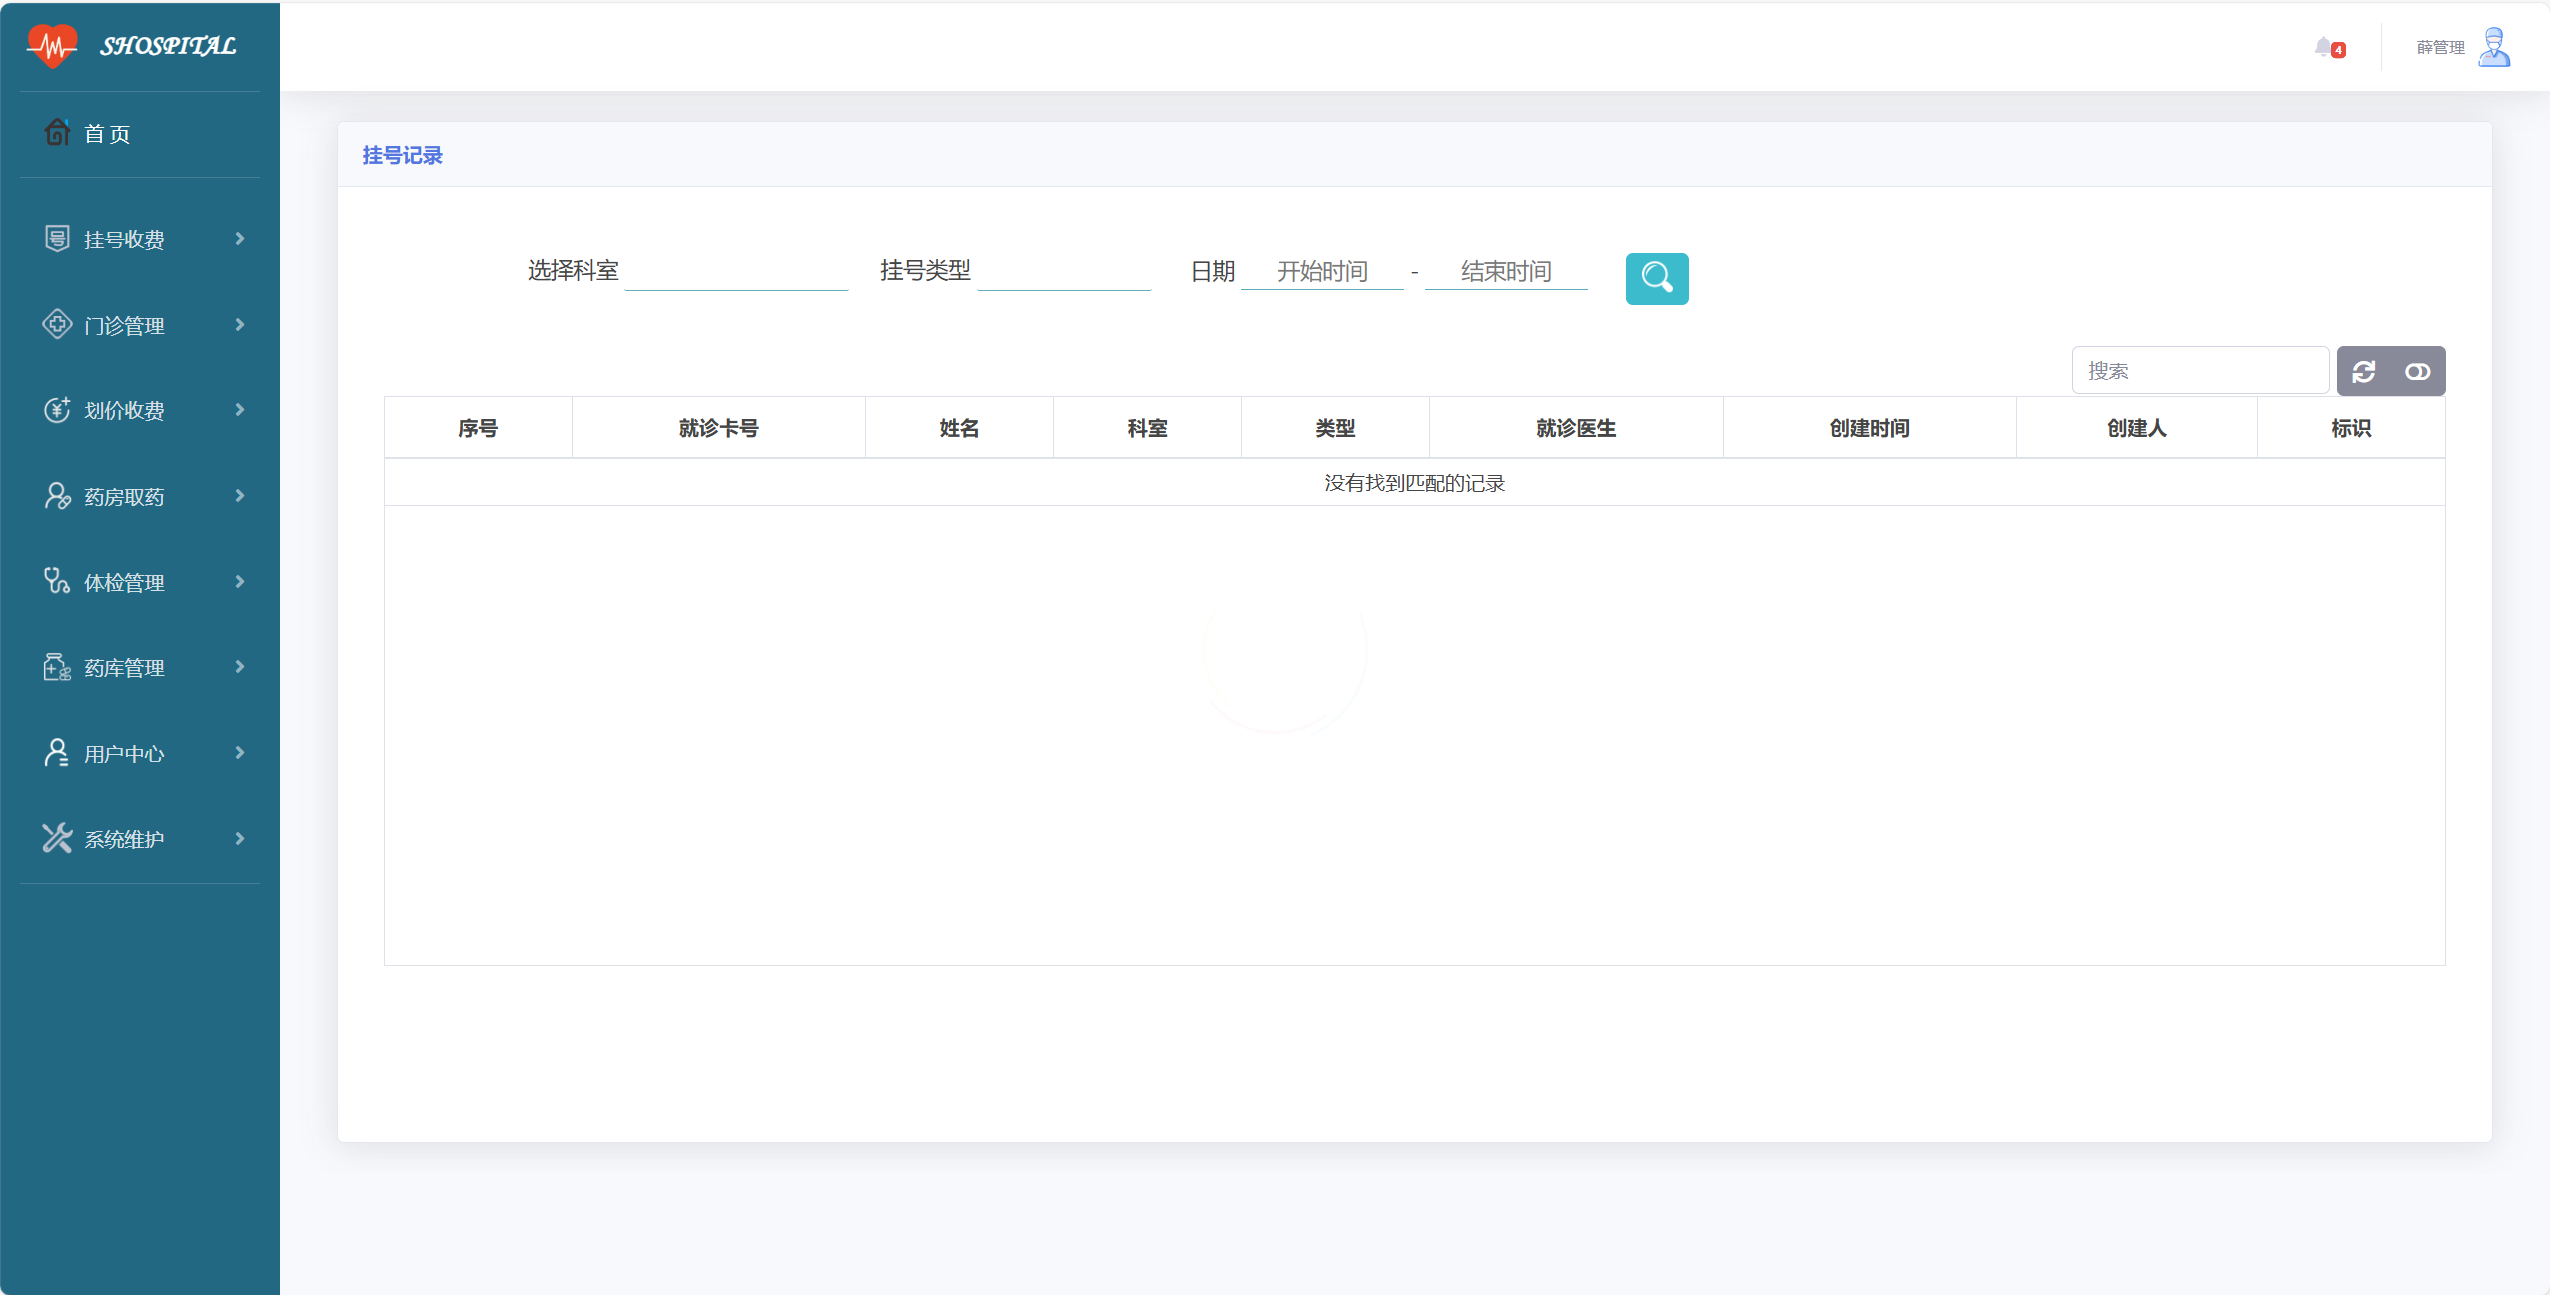Refresh the table with the reload icon
Screen dimensions: 2550x1295
tap(2364, 371)
